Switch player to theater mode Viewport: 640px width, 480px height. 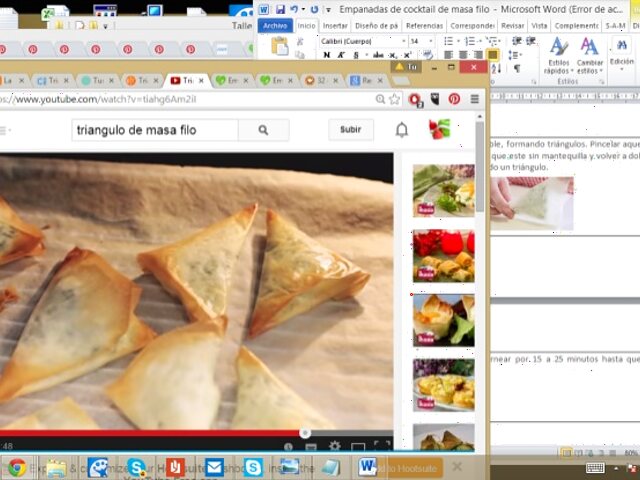click(358, 447)
